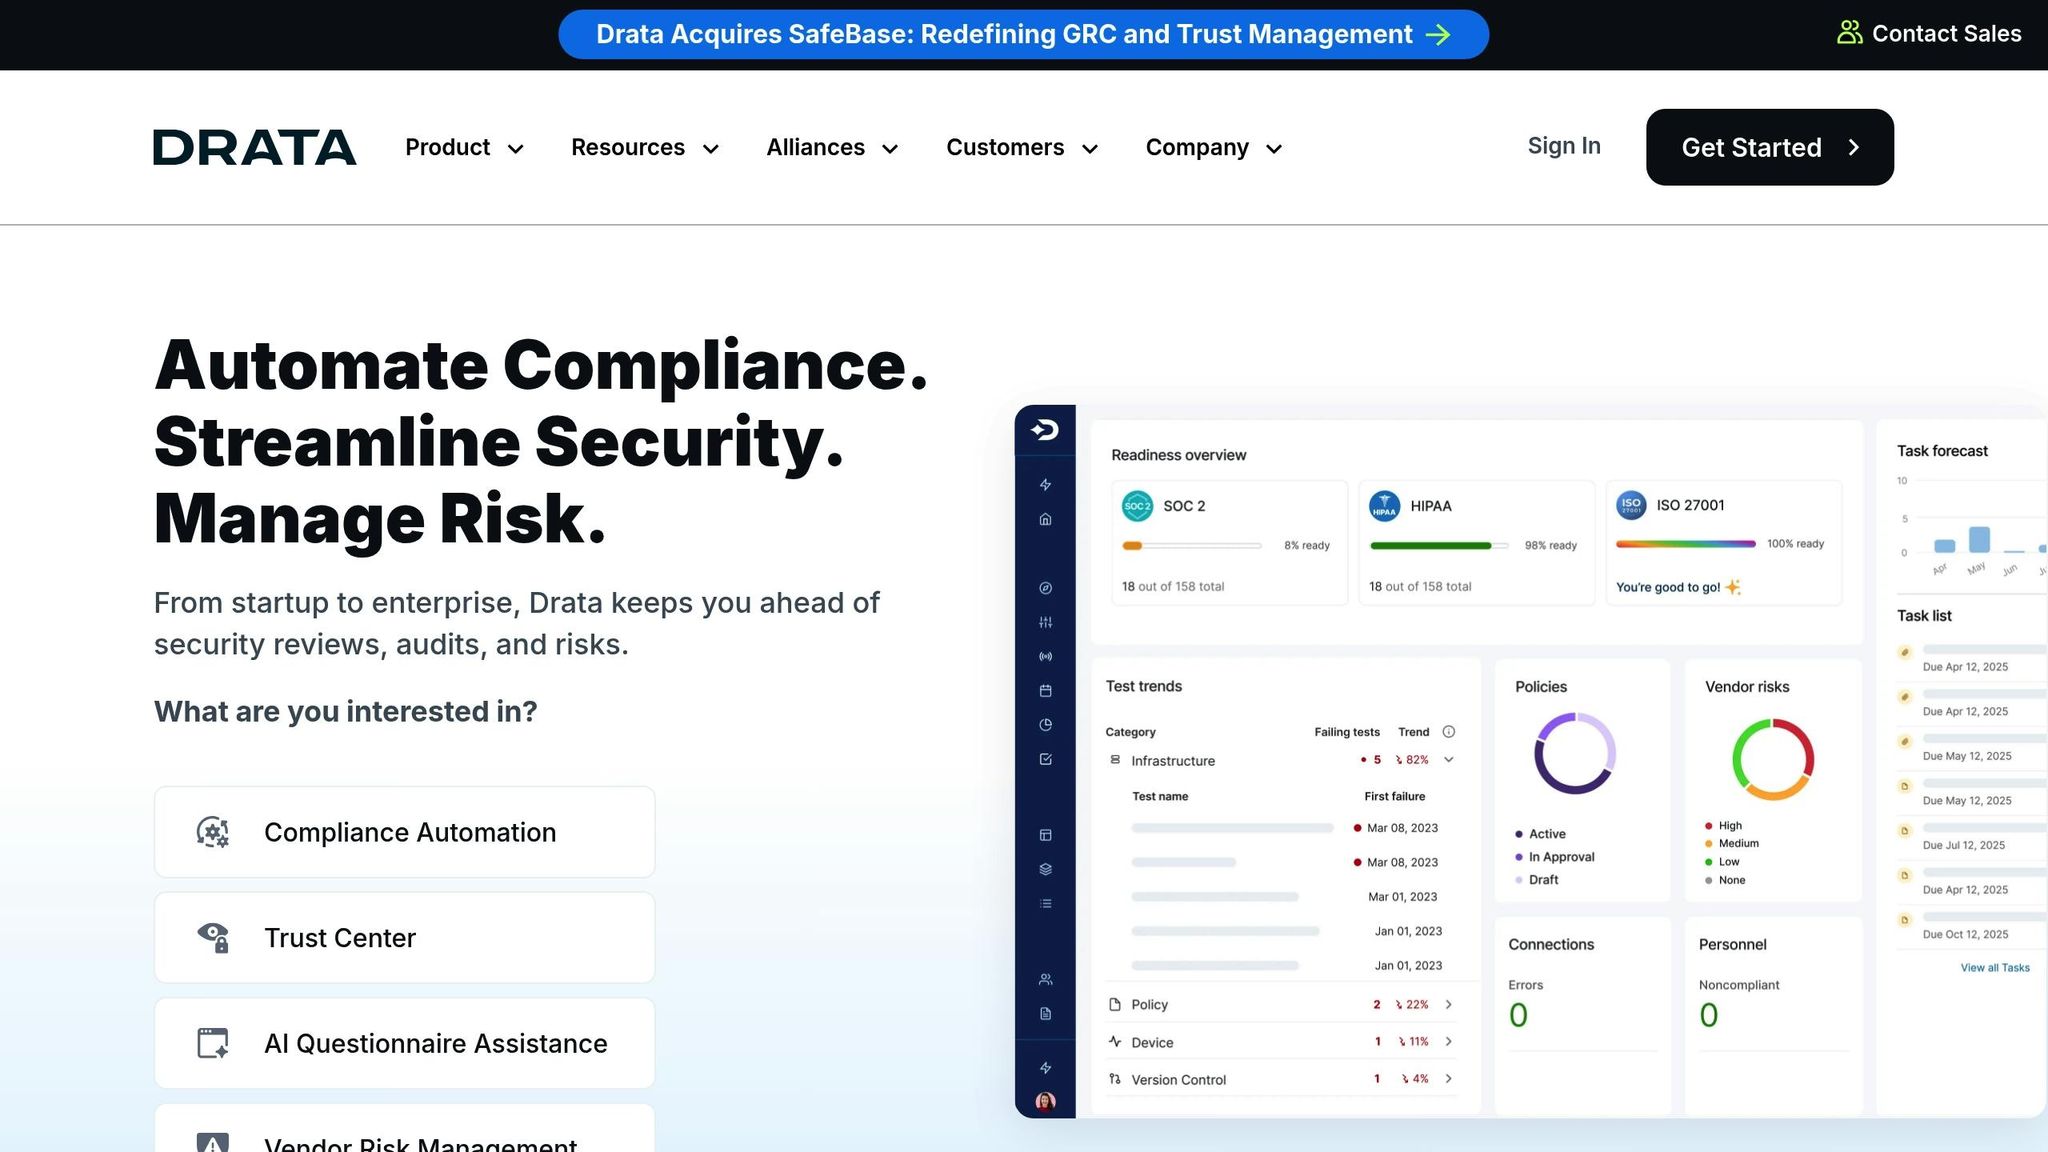2048x1152 pixels.
Task: Click the layout panel icon in the dashboard sidebar
Action: (1045, 835)
